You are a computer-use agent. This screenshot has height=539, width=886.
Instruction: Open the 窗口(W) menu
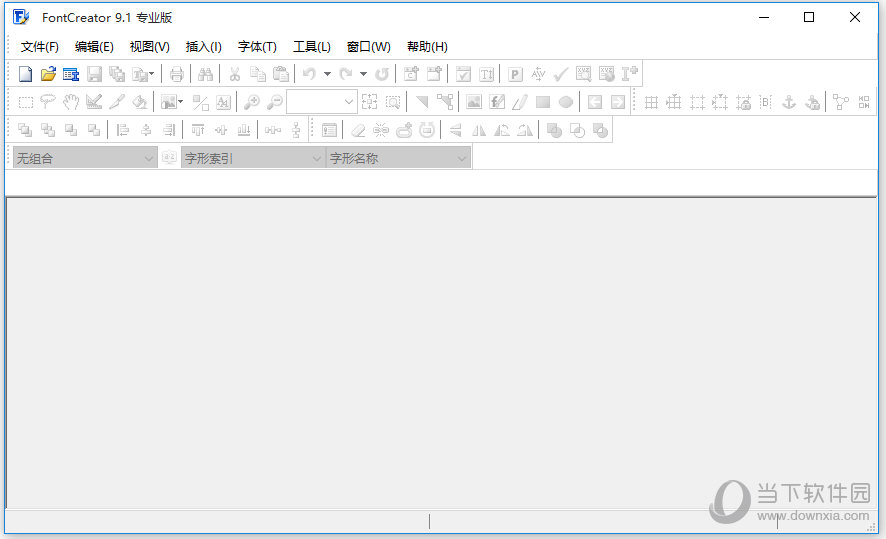click(x=368, y=46)
